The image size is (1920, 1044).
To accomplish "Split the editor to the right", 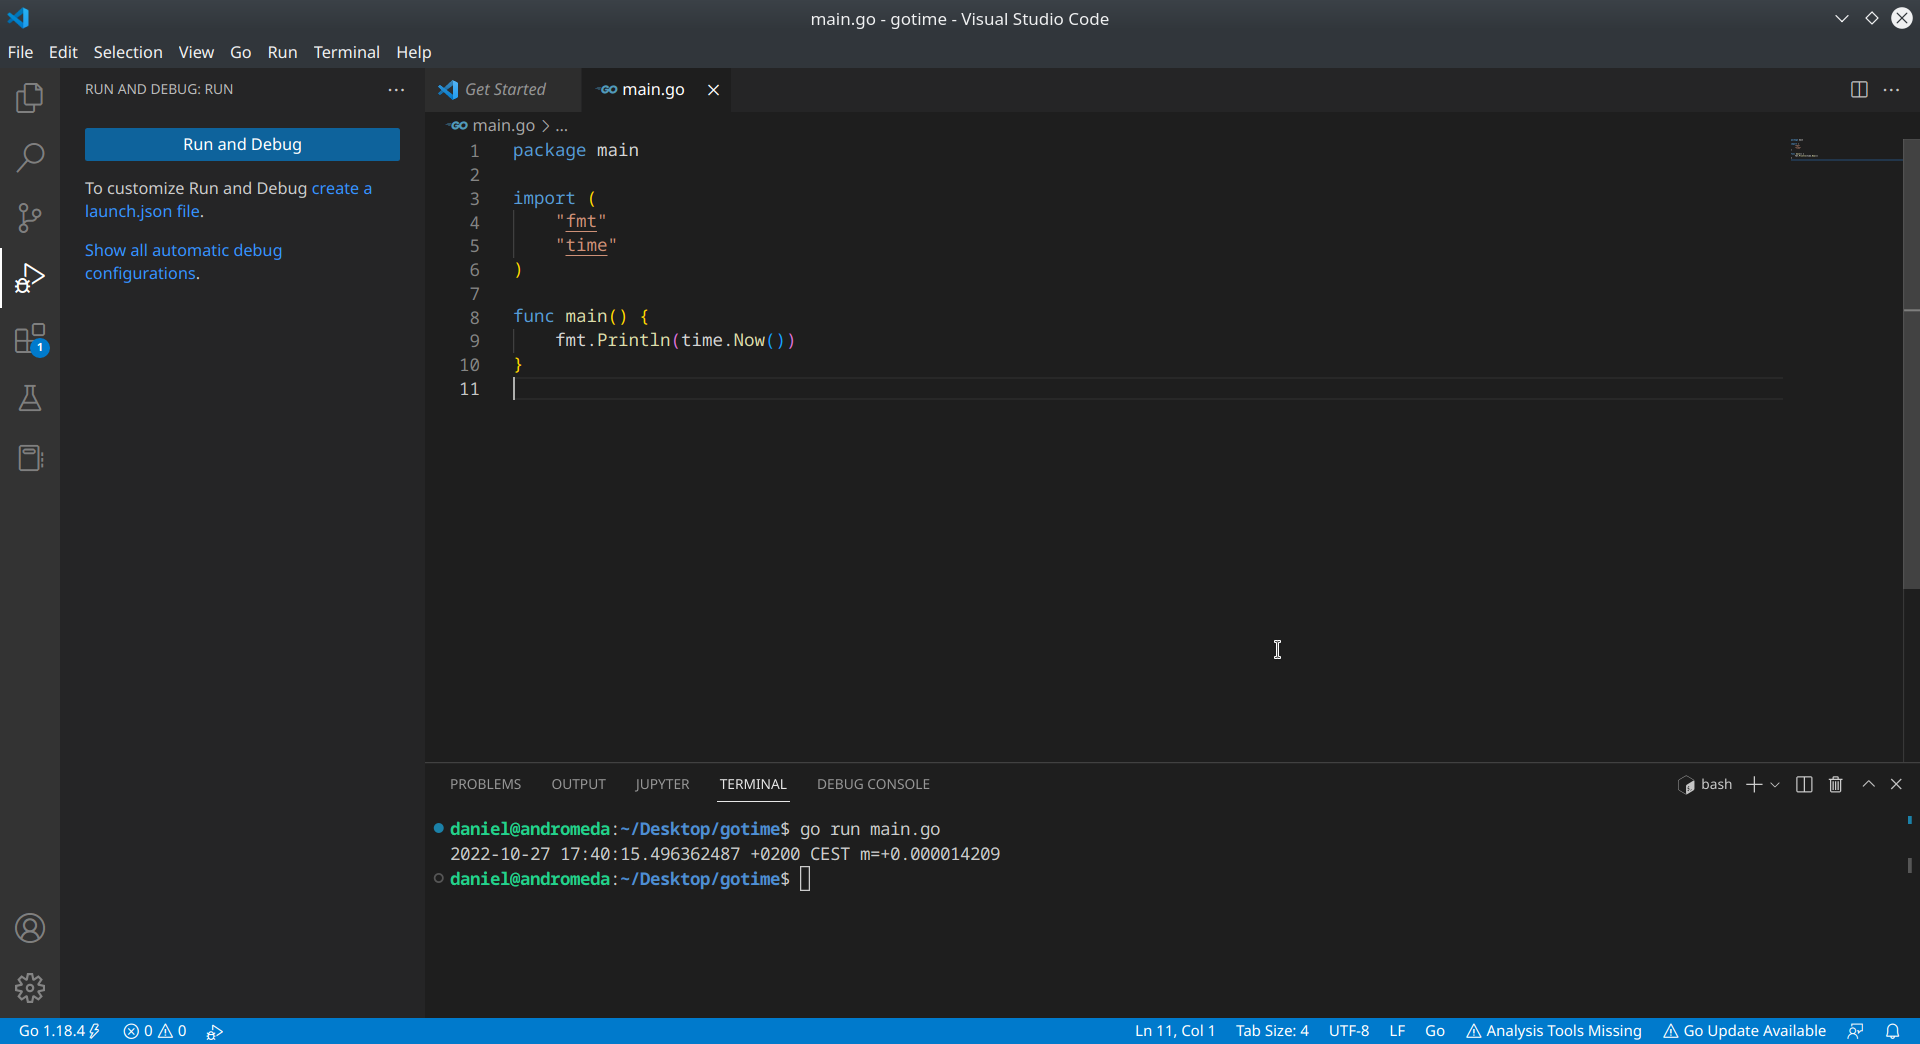I will click(1859, 89).
